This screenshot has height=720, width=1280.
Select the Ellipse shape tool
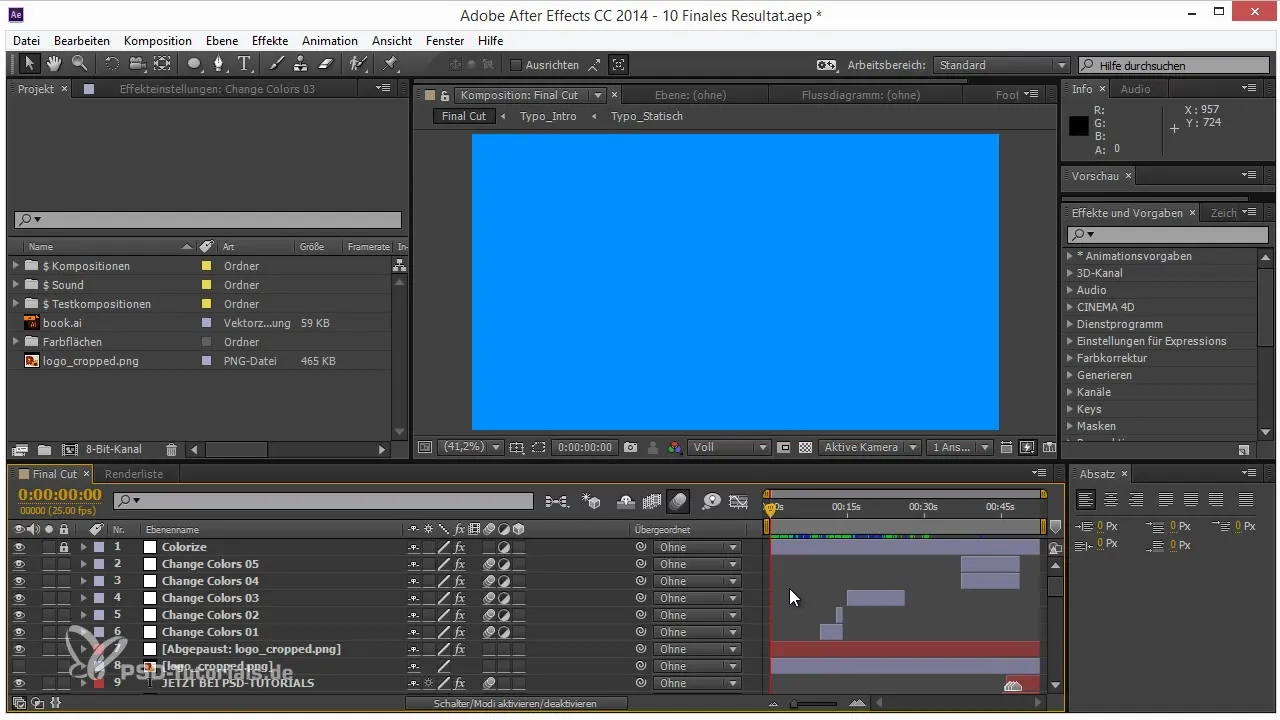[195, 64]
